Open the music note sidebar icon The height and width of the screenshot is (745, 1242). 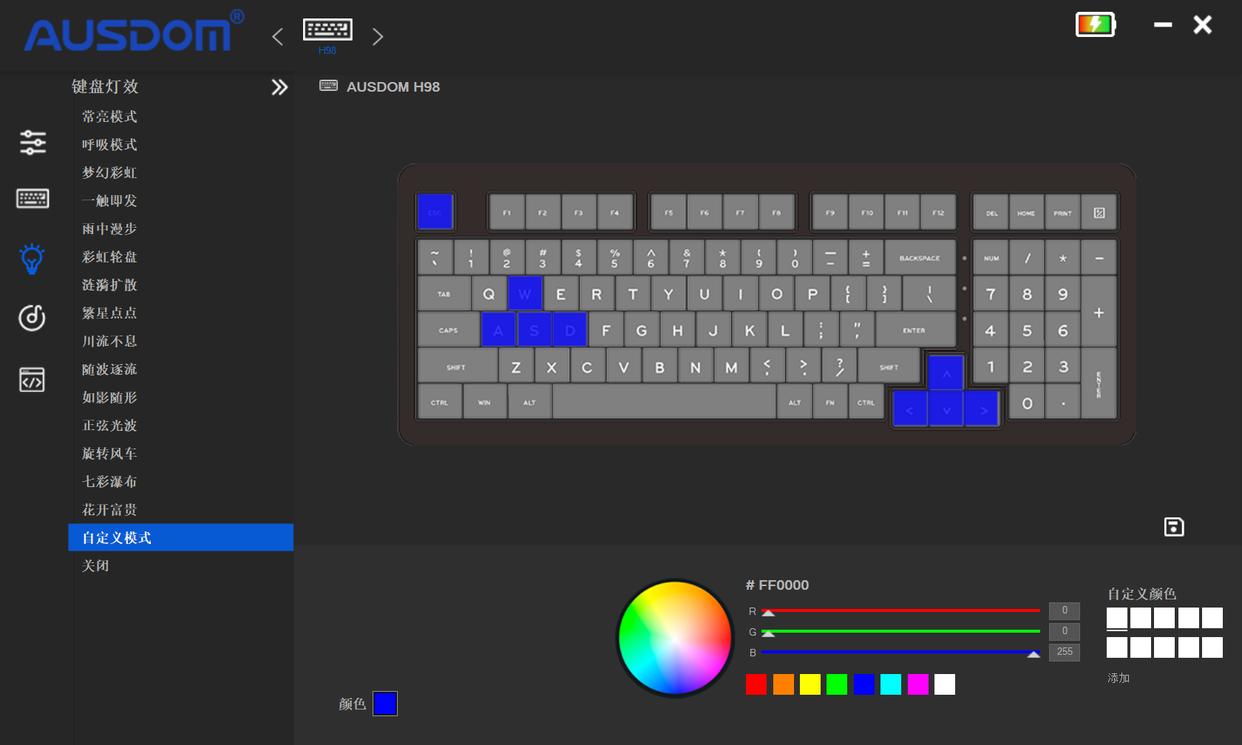click(x=32, y=318)
